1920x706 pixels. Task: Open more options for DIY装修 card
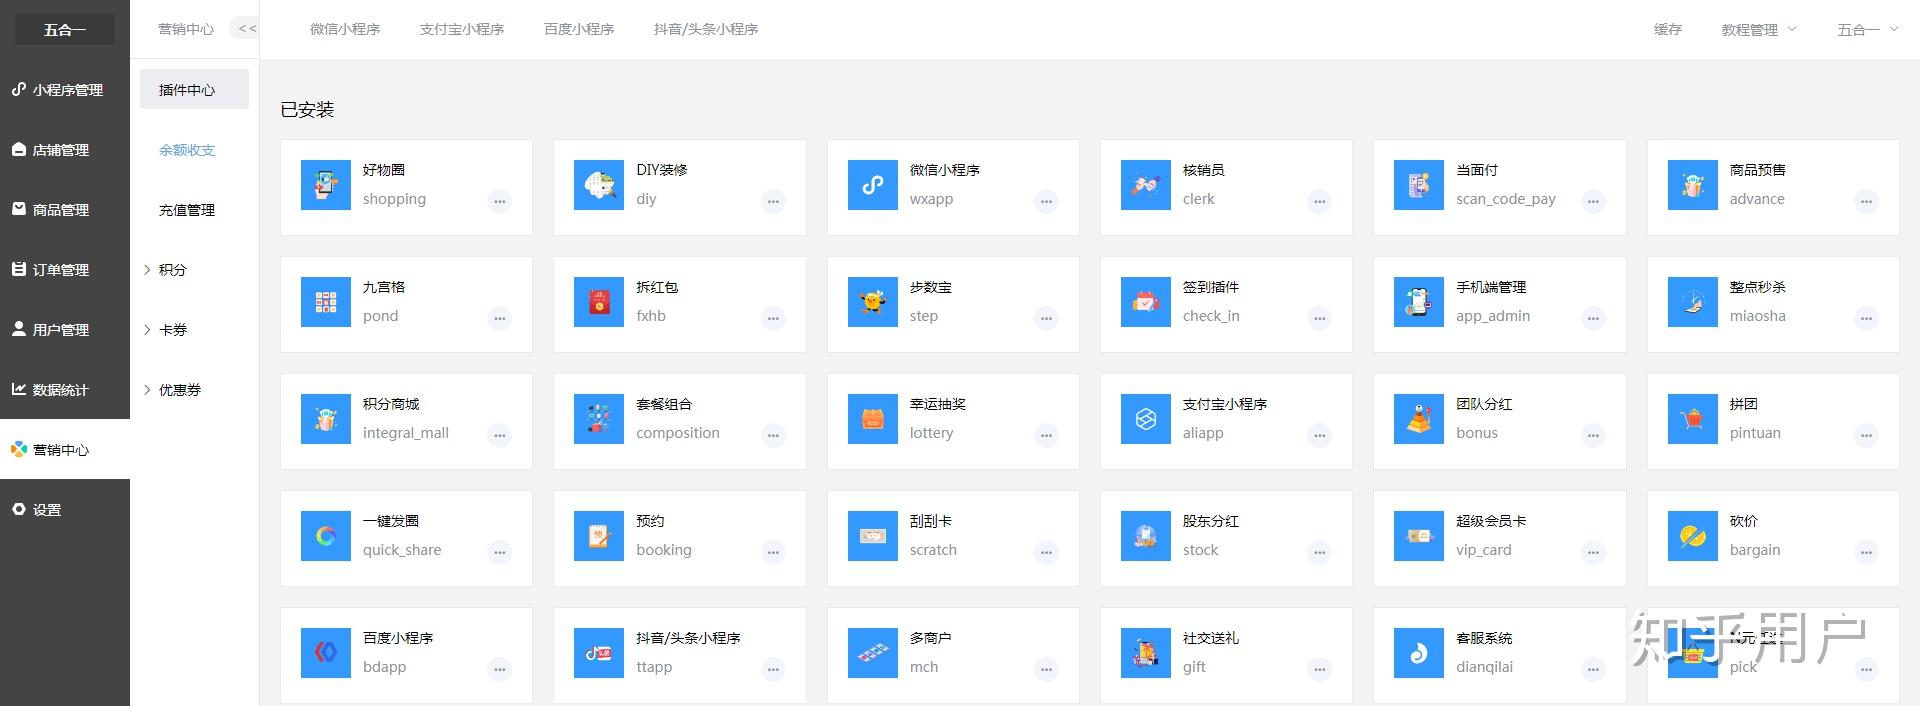773,201
